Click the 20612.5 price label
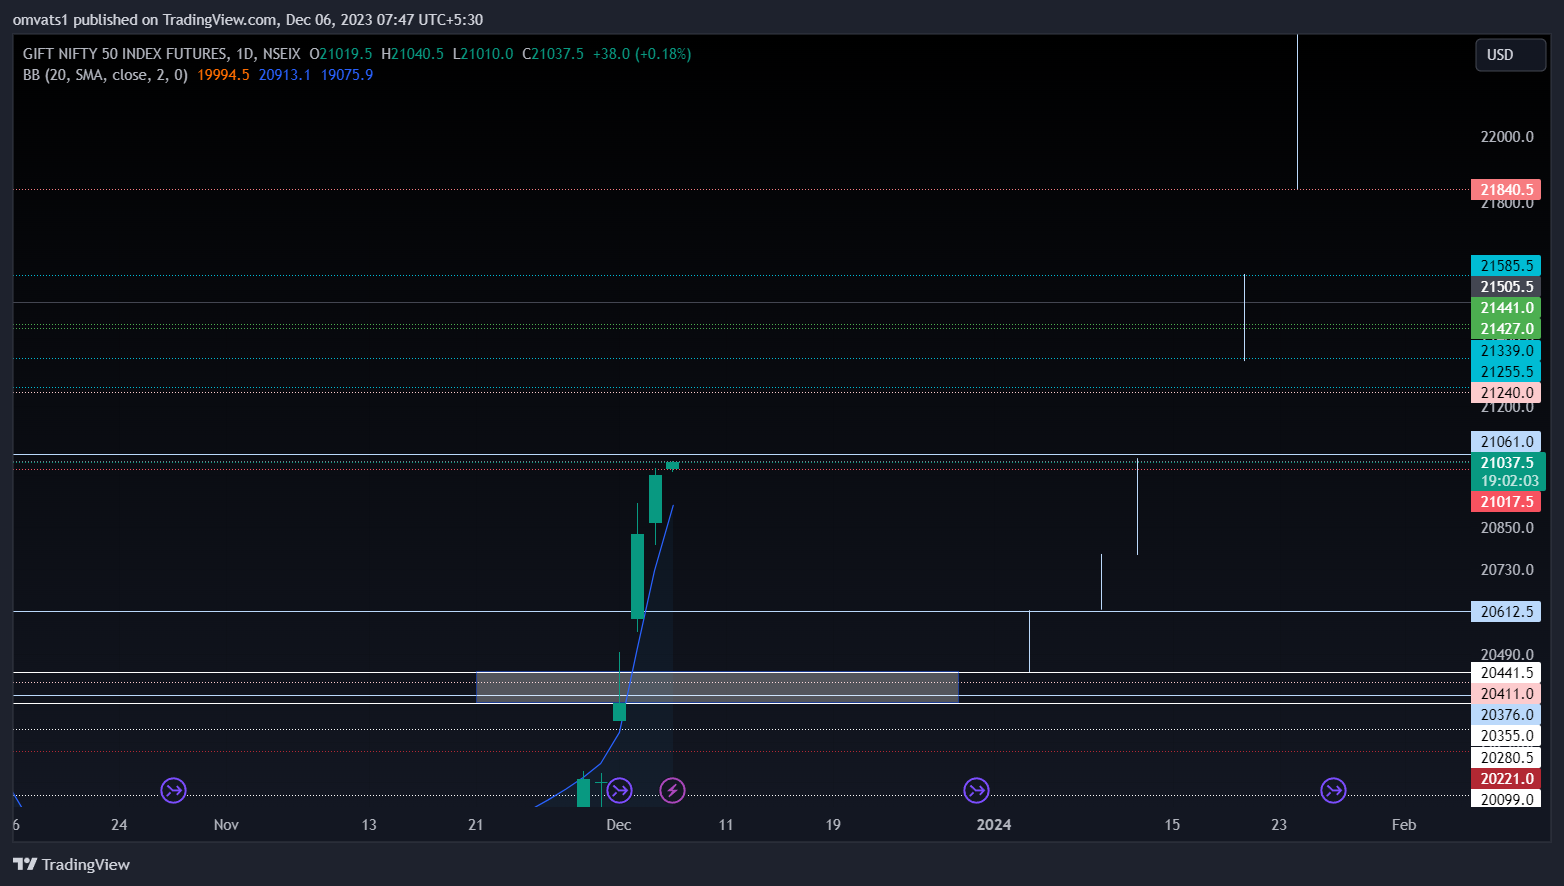 (x=1506, y=612)
